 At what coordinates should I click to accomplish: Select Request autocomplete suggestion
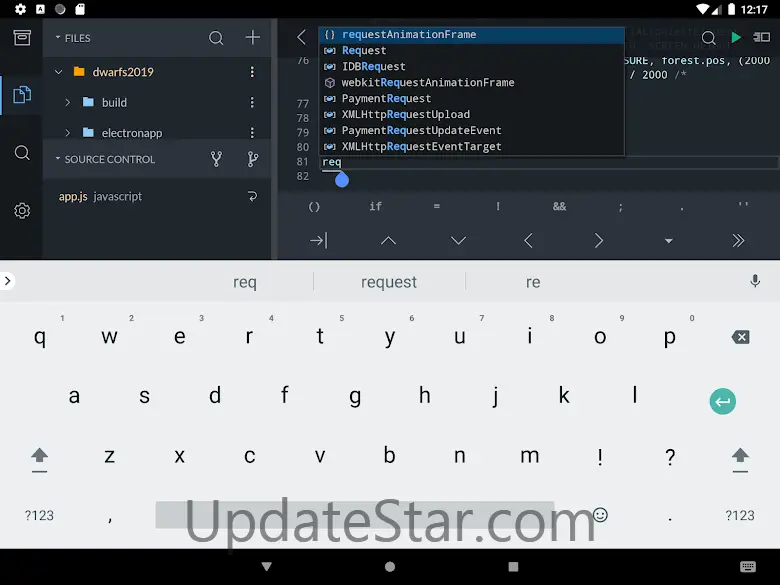[472, 50]
